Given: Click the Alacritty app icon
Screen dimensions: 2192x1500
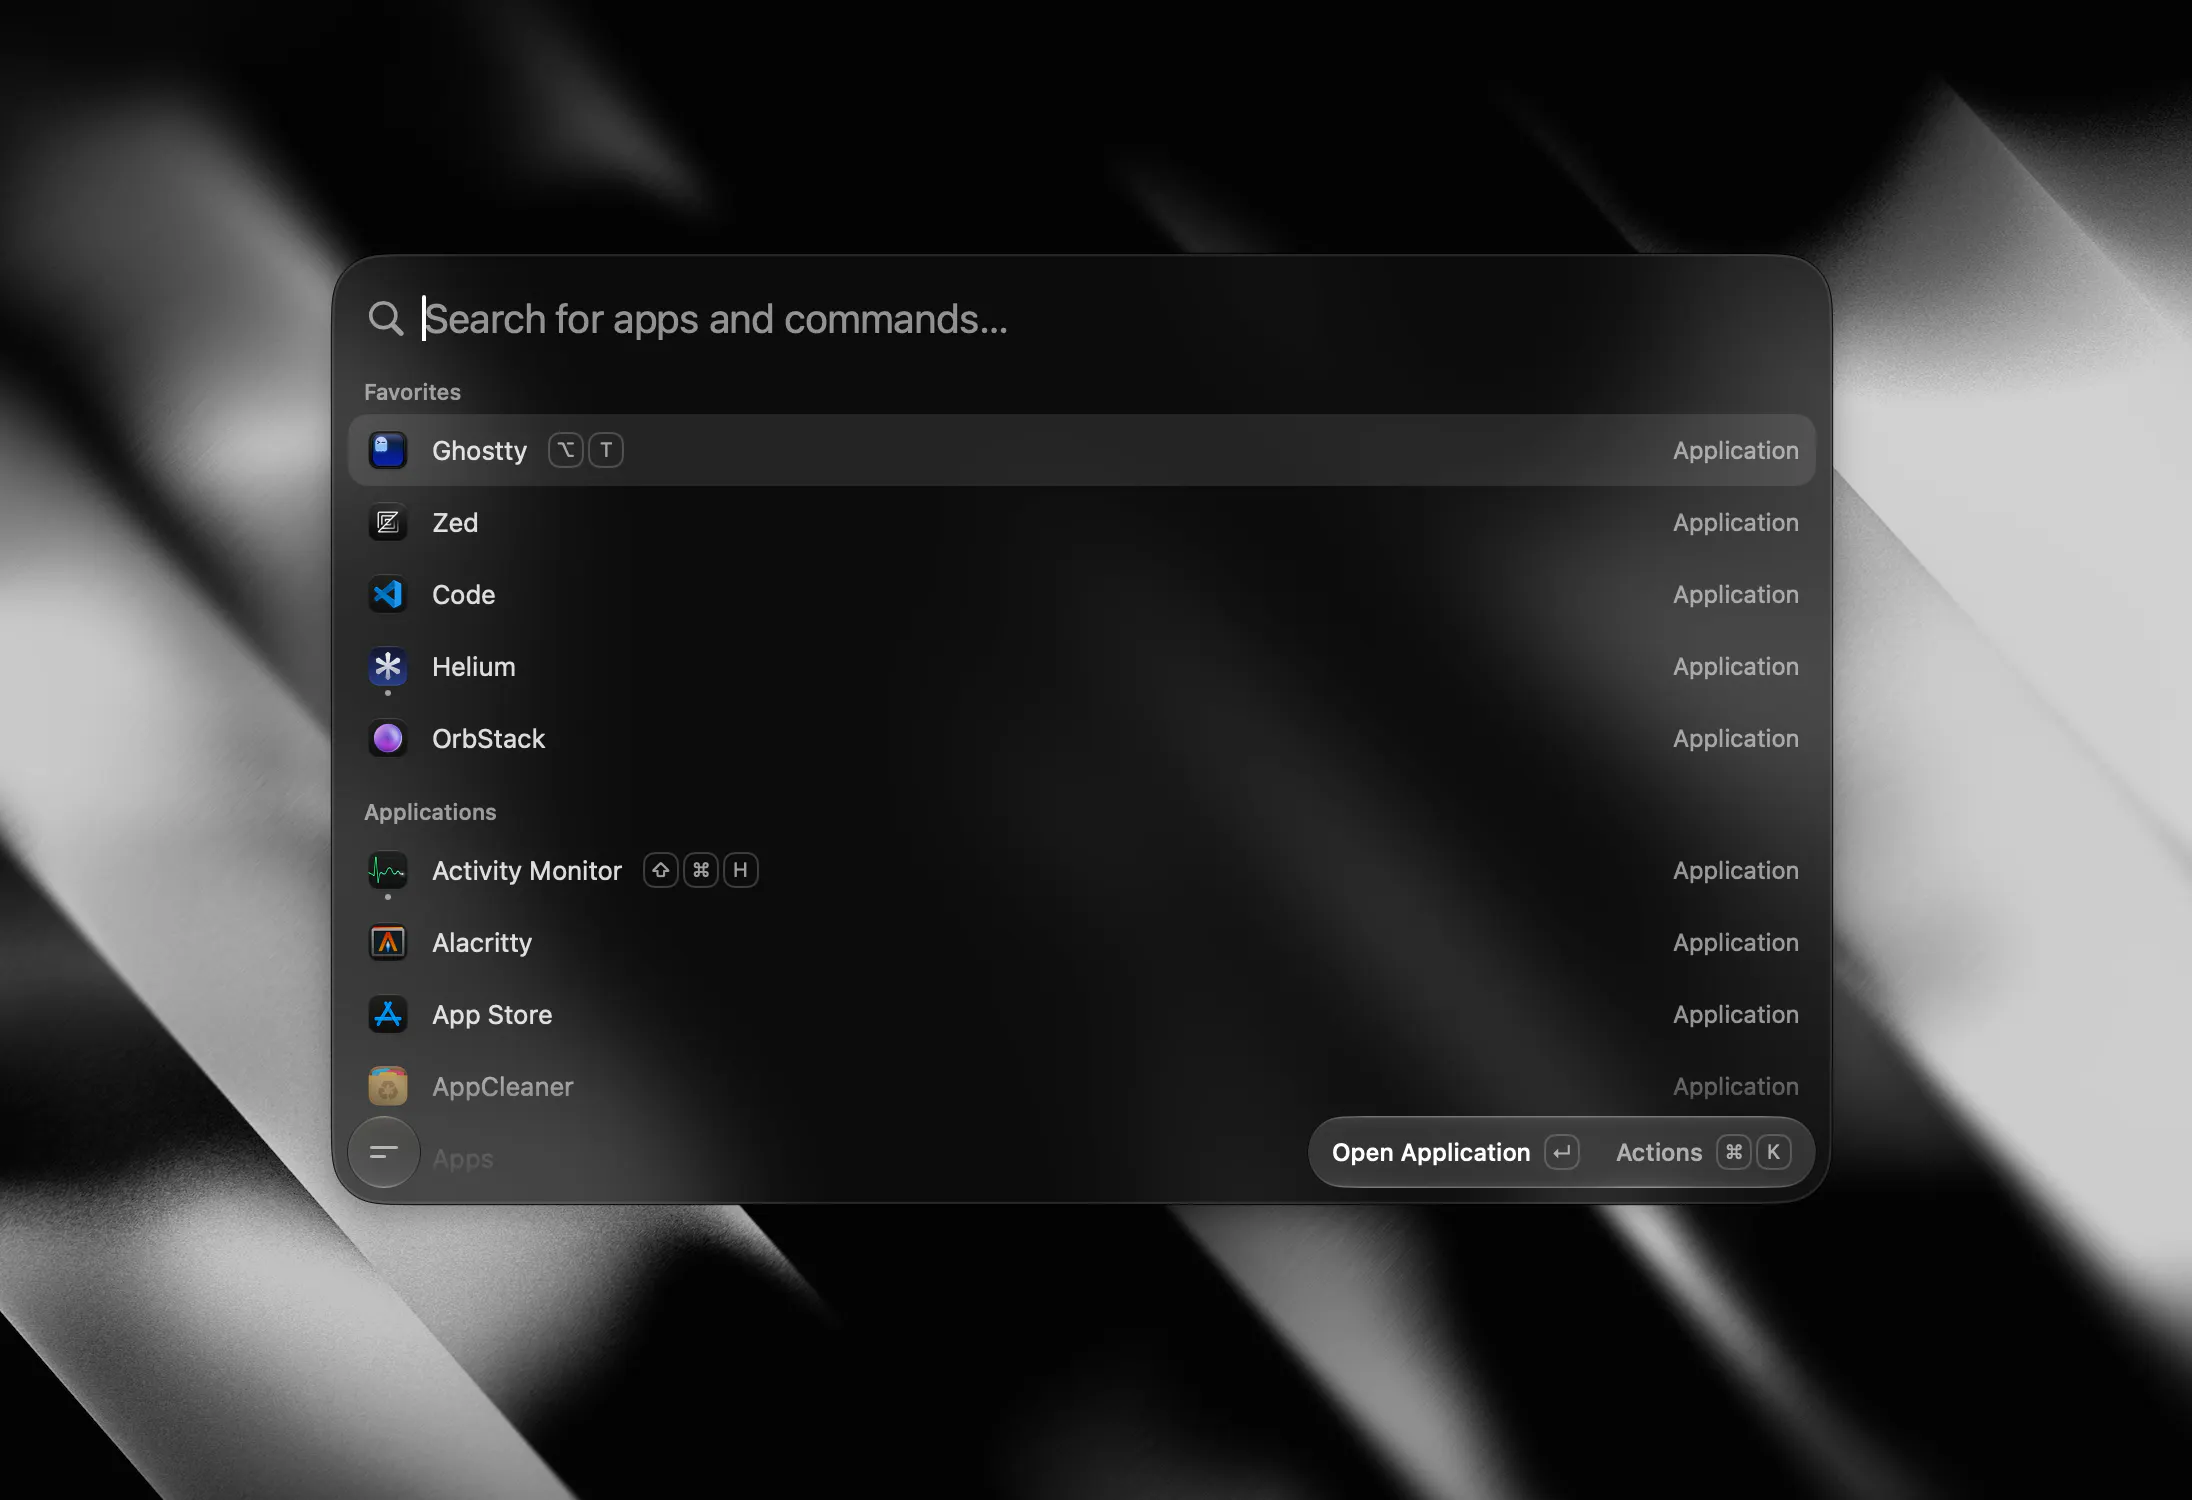Looking at the screenshot, I should coord(388,943).
